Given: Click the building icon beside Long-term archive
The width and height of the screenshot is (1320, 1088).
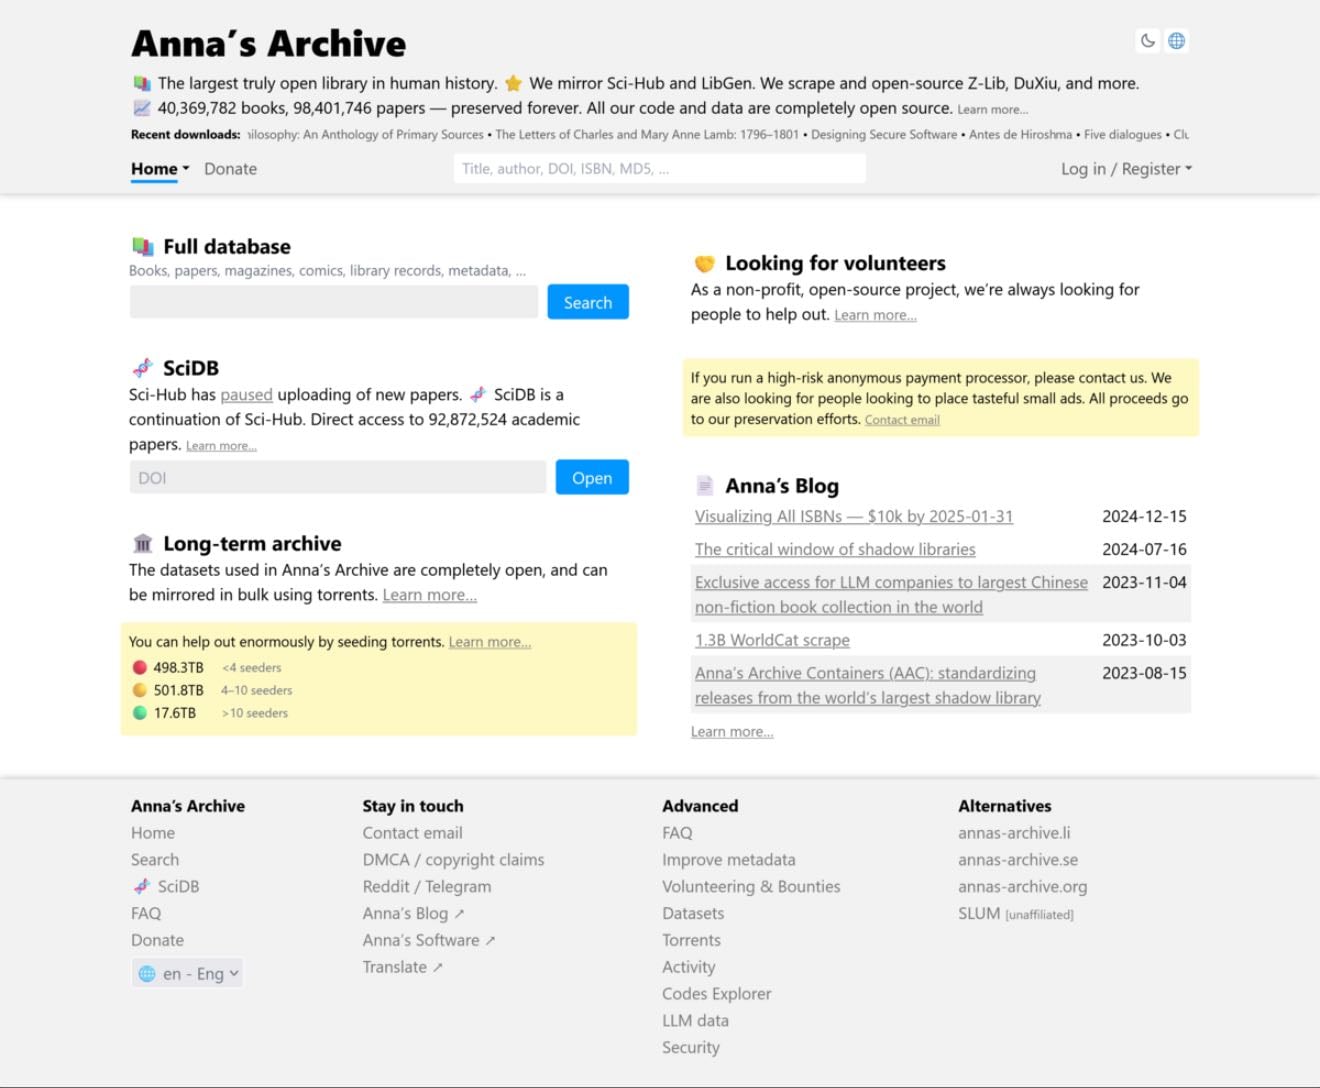Looking at the screenshot, I should [x=143, y=544].
